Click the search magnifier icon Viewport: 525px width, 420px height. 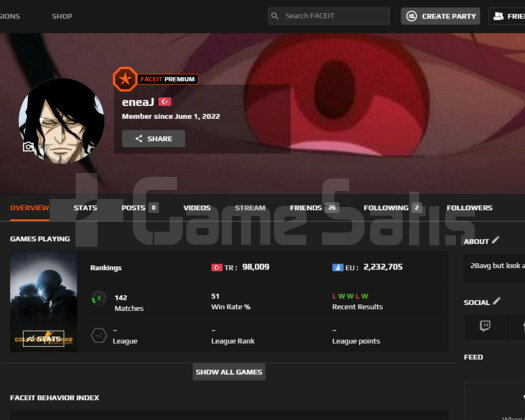click(275, 16)
